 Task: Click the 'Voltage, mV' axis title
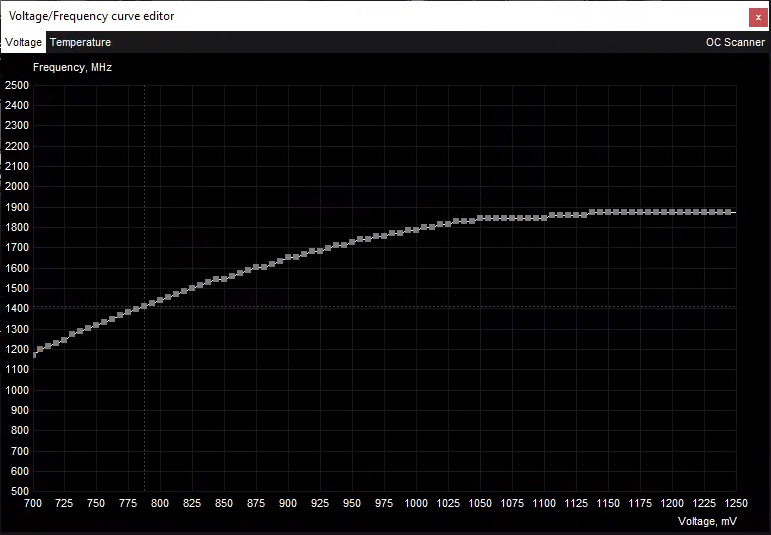(x=707, y=521)
